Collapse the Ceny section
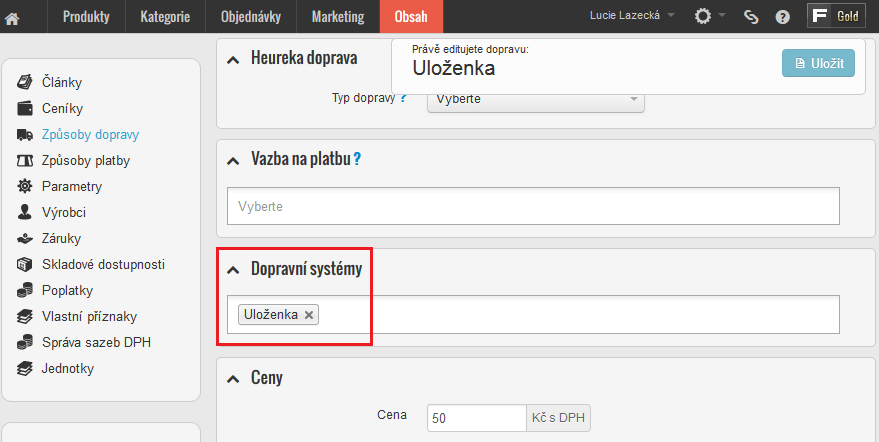 [x=233, y=380]
